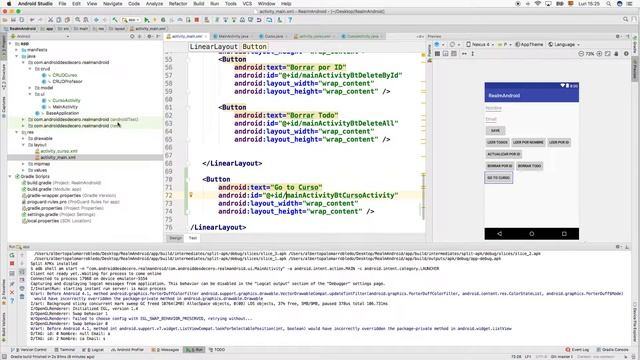Open the Gradle Console tool button
This screenshot has height=360, width=640.
click(x=612, y=350)
